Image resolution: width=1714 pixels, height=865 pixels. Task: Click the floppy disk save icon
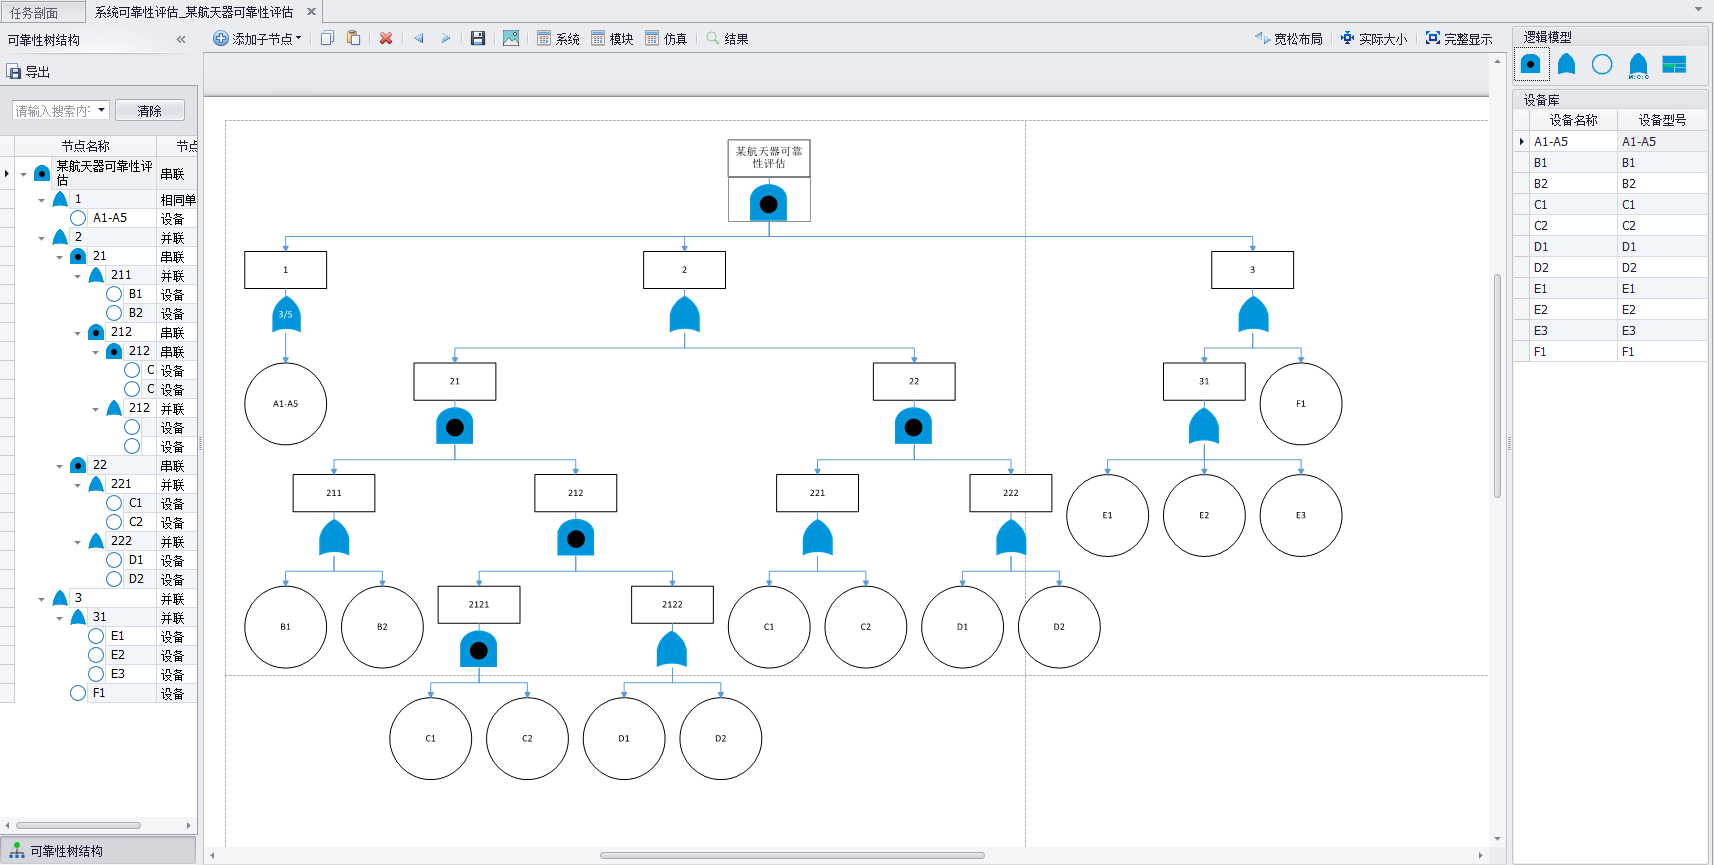tap(478, 38)
